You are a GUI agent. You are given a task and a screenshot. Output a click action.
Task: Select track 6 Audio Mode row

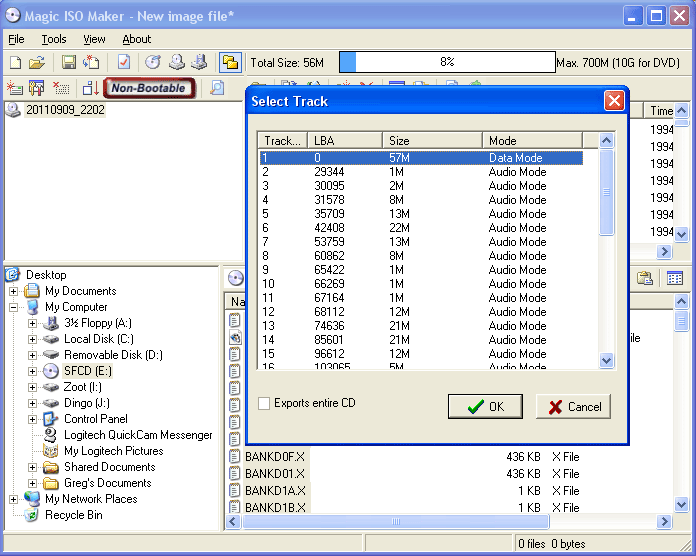pos(420,228)
